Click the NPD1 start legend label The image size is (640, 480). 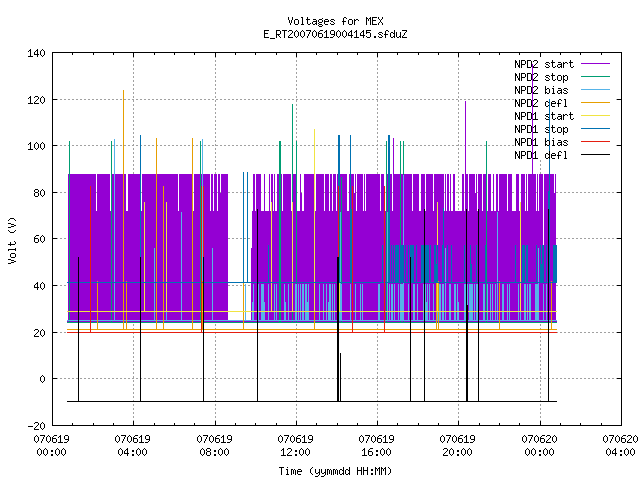click(x=544, y=116)
